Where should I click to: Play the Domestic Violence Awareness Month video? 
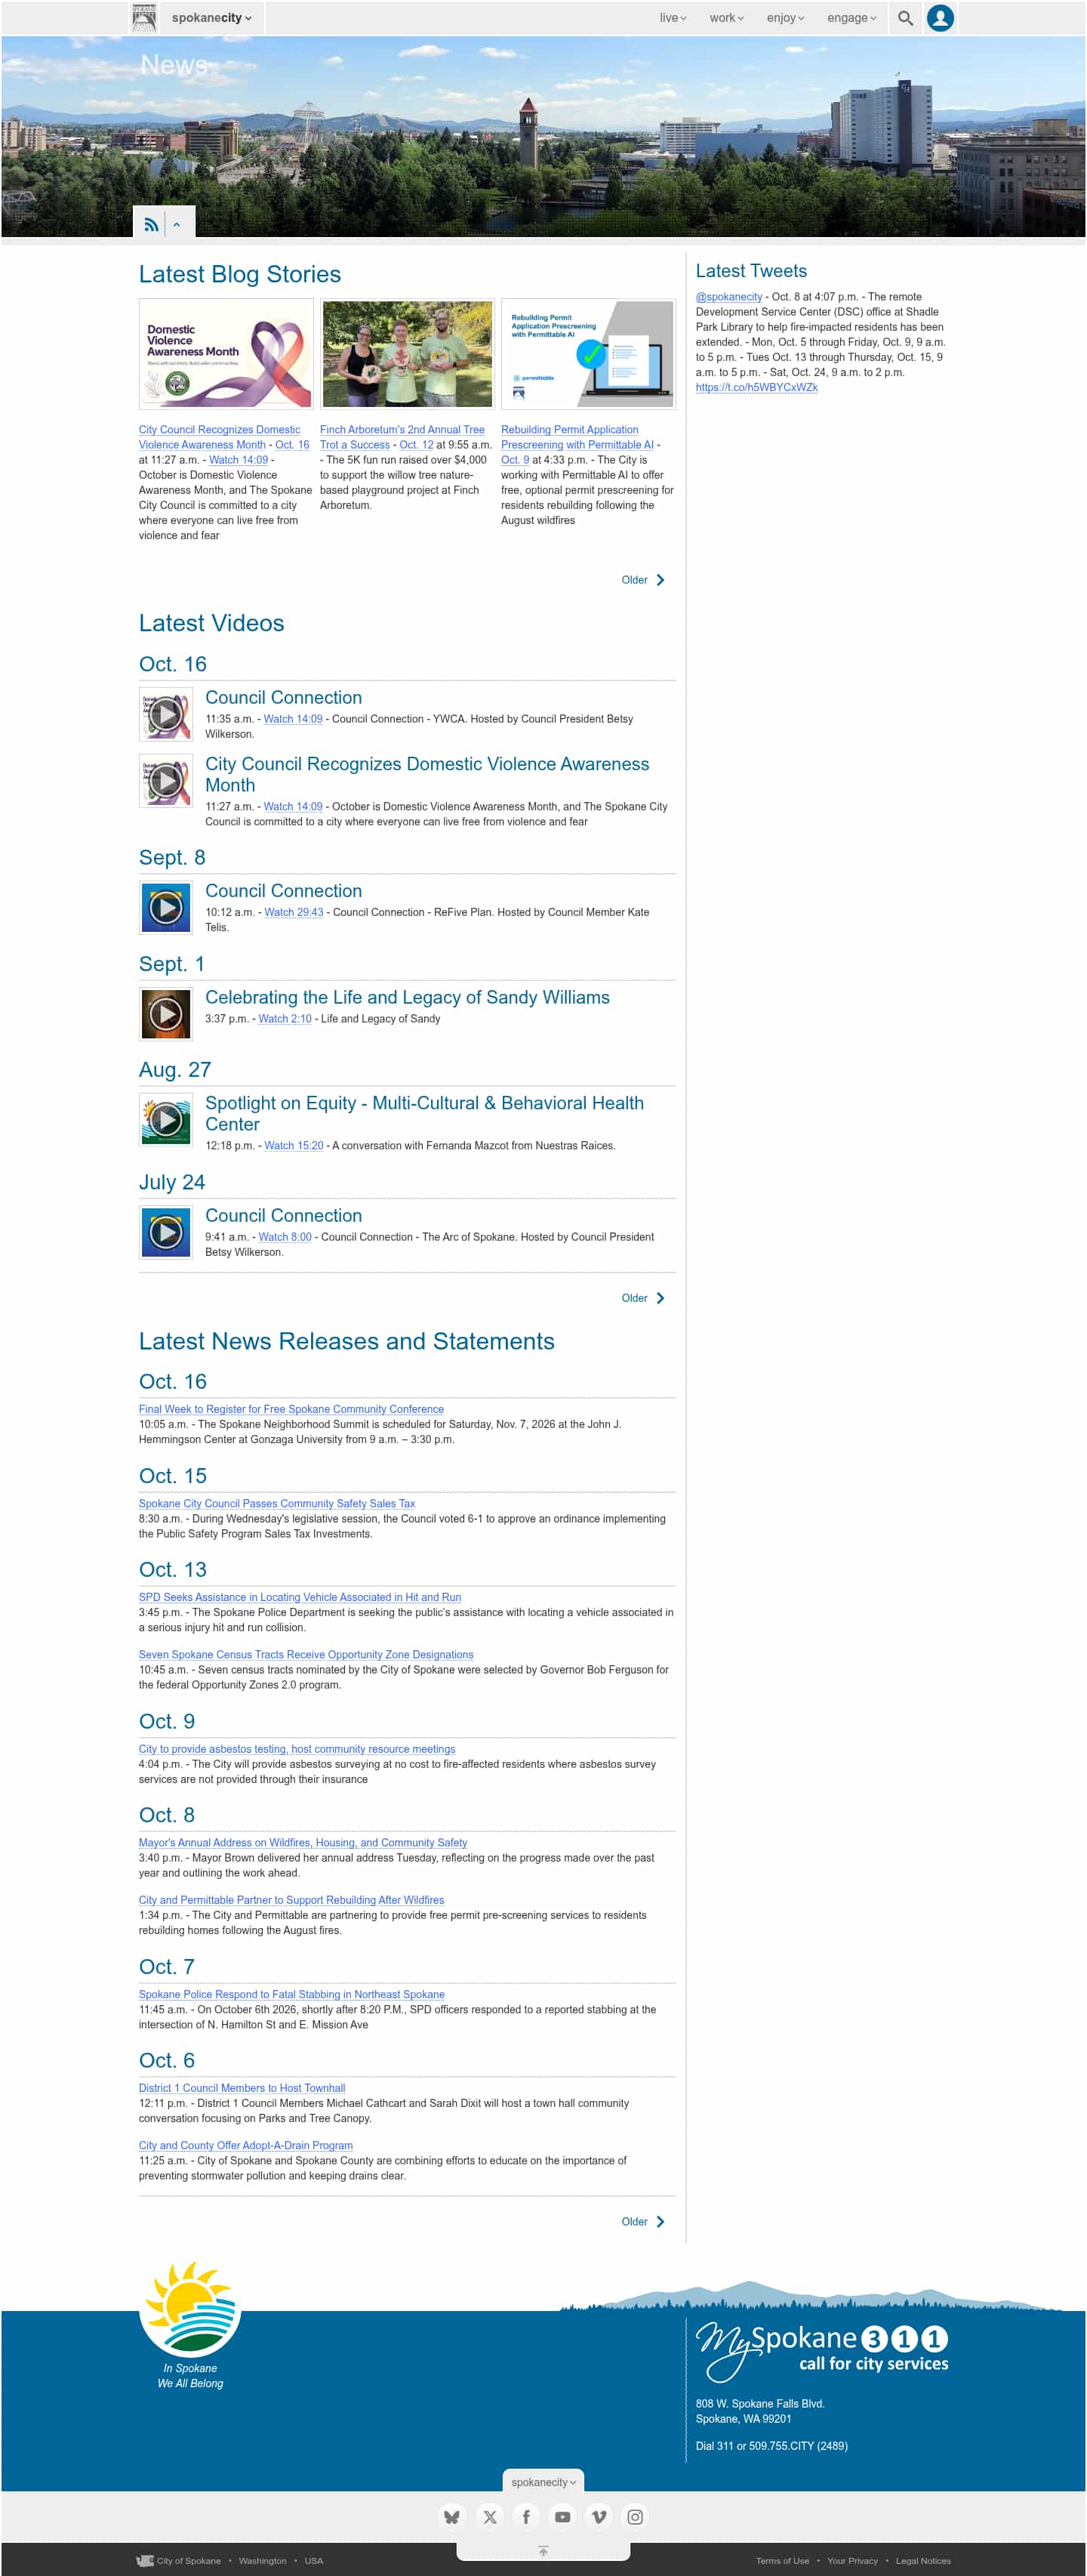point(166,780)
